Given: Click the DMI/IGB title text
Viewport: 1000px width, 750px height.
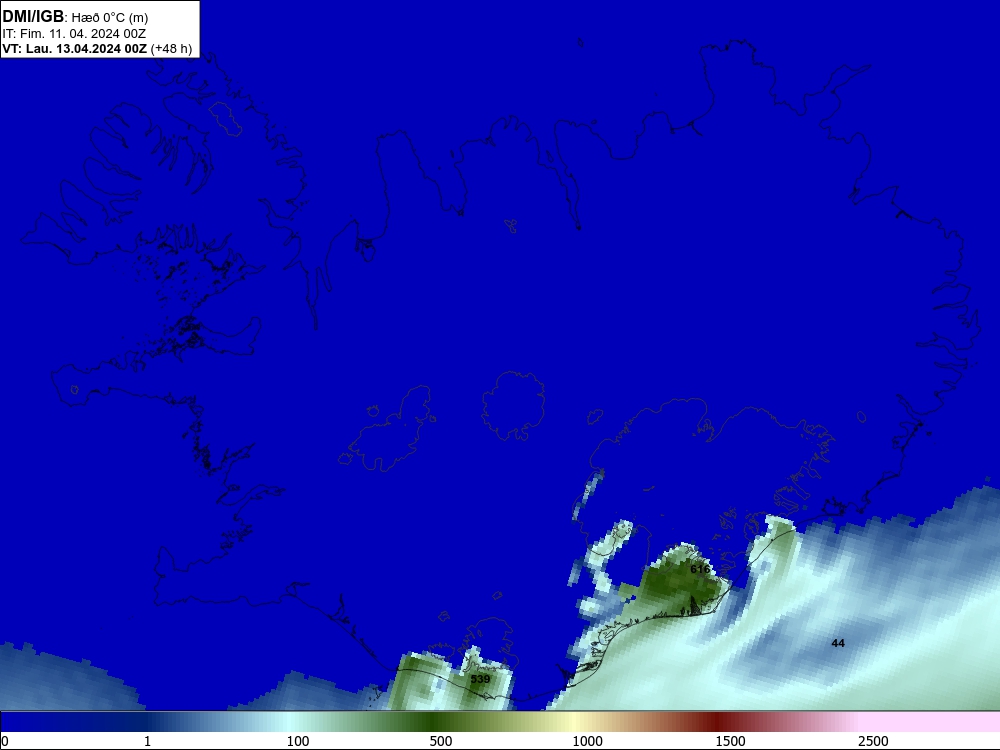Looking at the screenshot, I should point(33,17).
